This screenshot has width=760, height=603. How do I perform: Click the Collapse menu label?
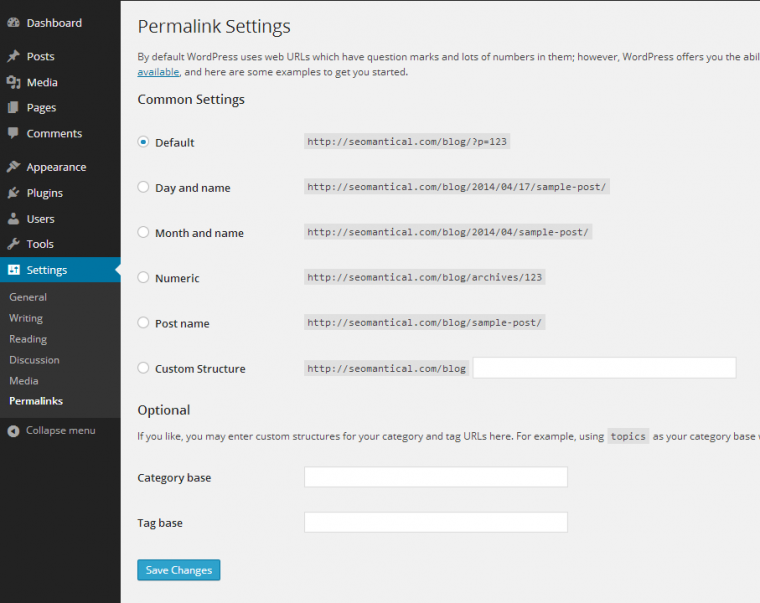(61, 430)
